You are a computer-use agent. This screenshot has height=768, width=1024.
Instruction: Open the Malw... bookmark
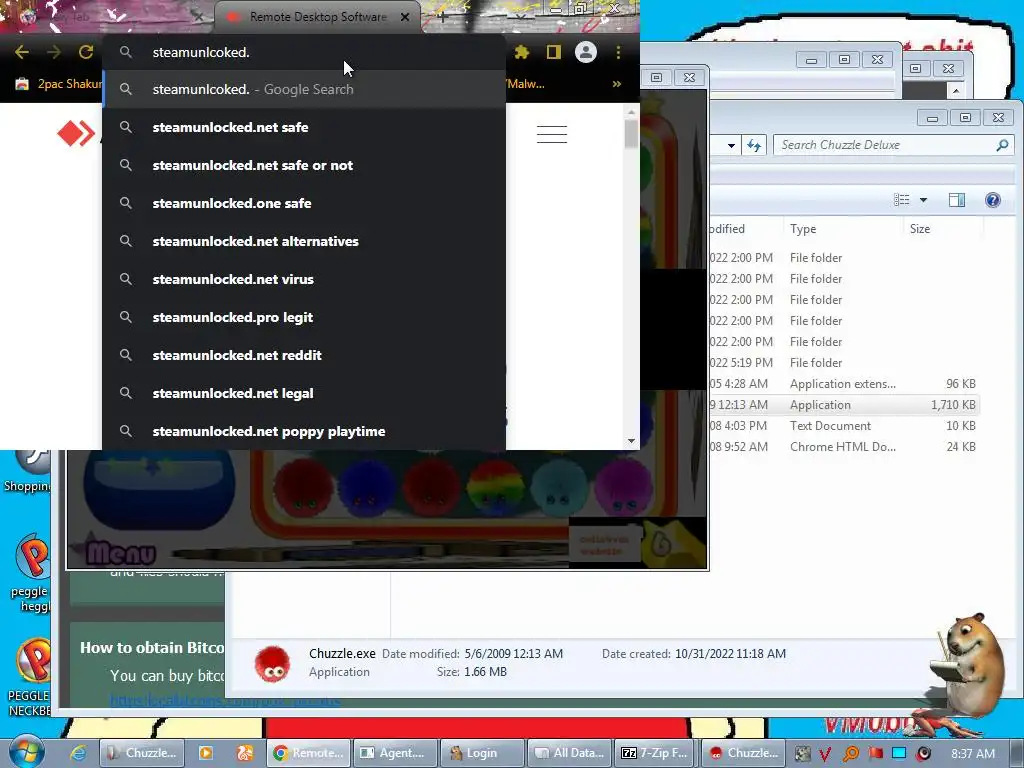click(x=526, y=84)
